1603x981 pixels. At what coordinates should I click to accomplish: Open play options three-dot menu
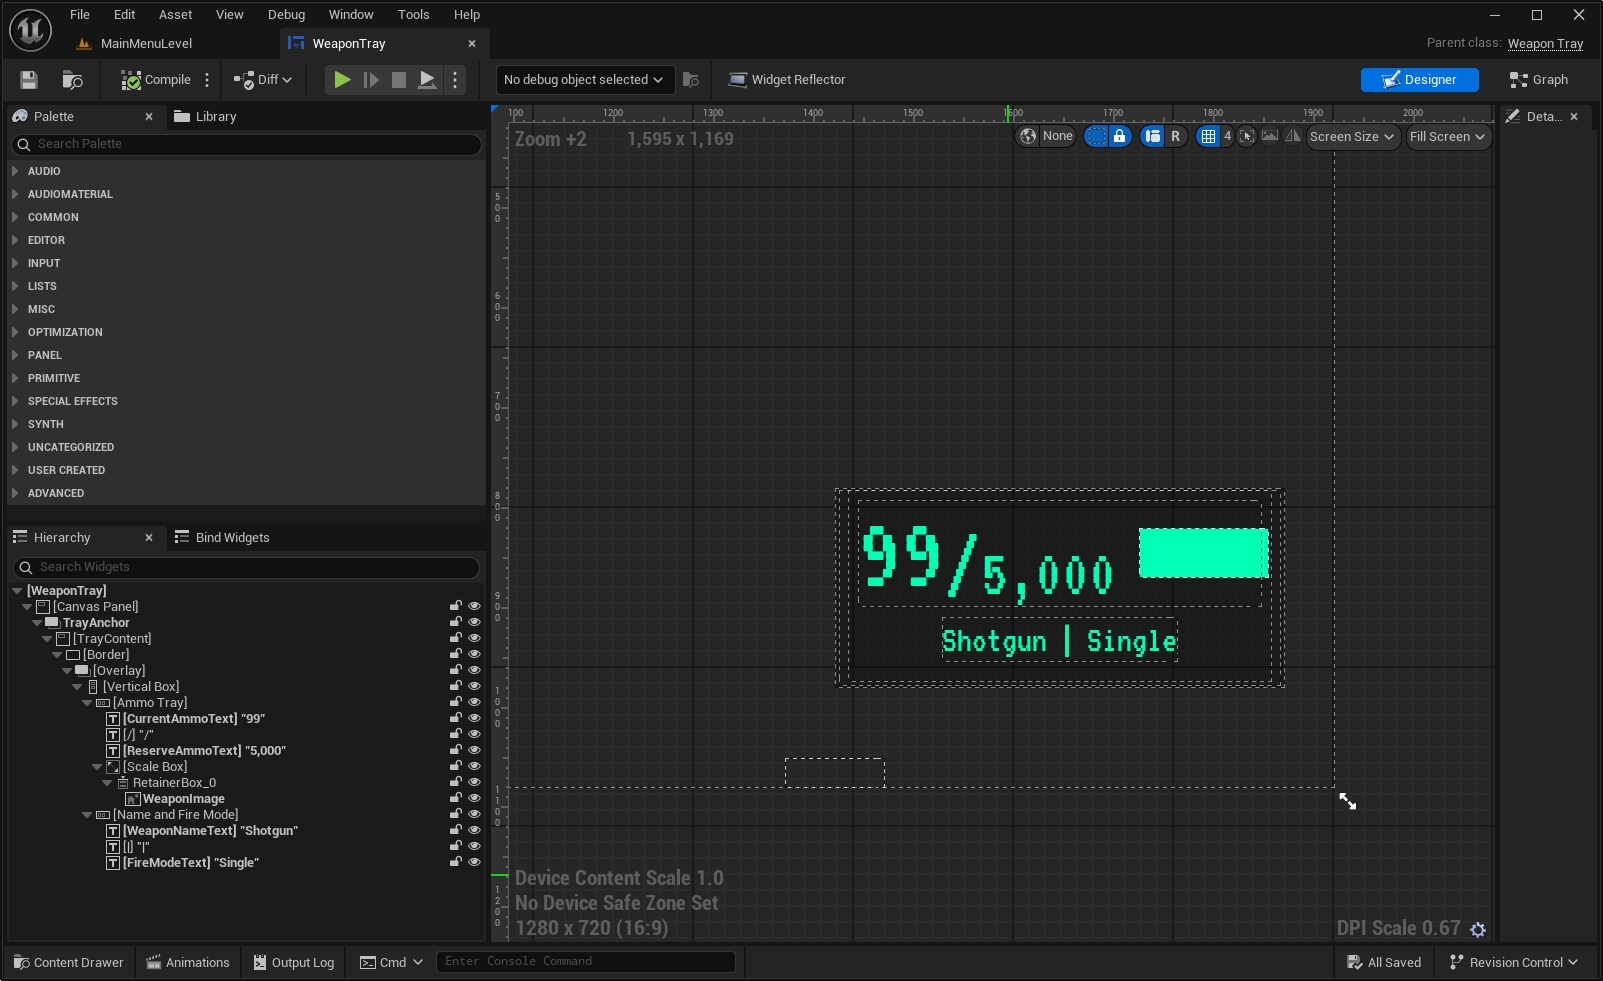455,80
